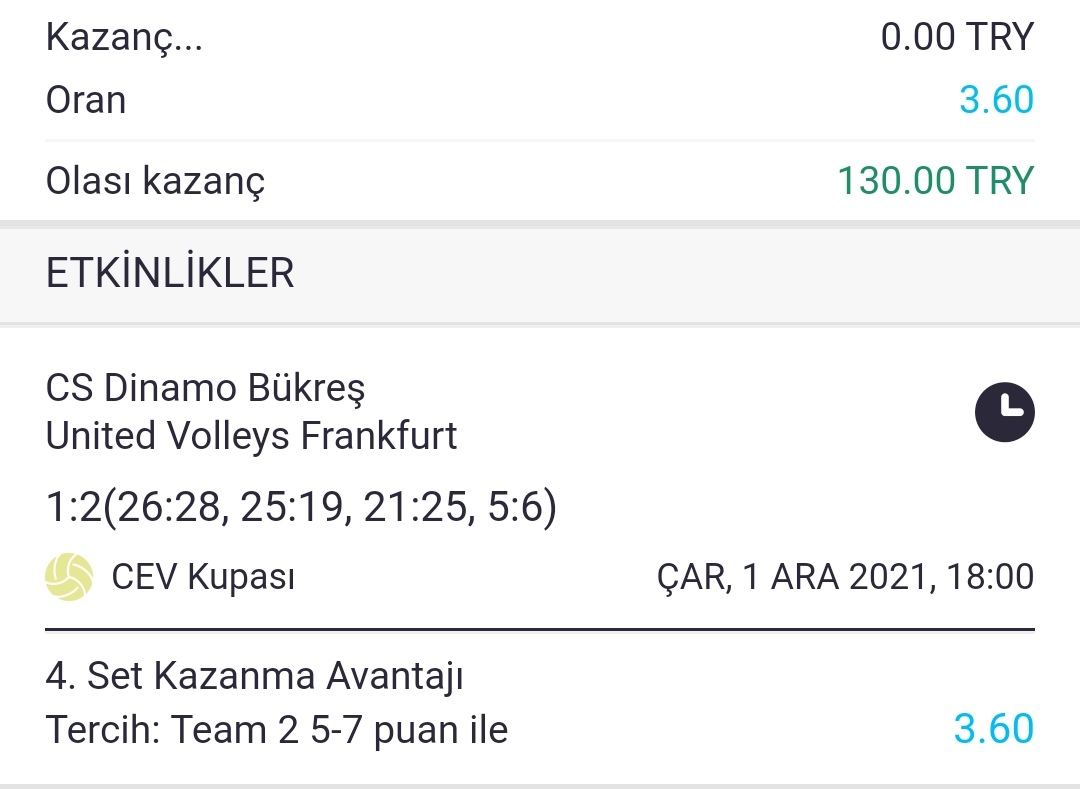Tap the blue 3.60 Oran value
Image resolution: width=1080 pixels, height=789 pixels.
[997, 100]
